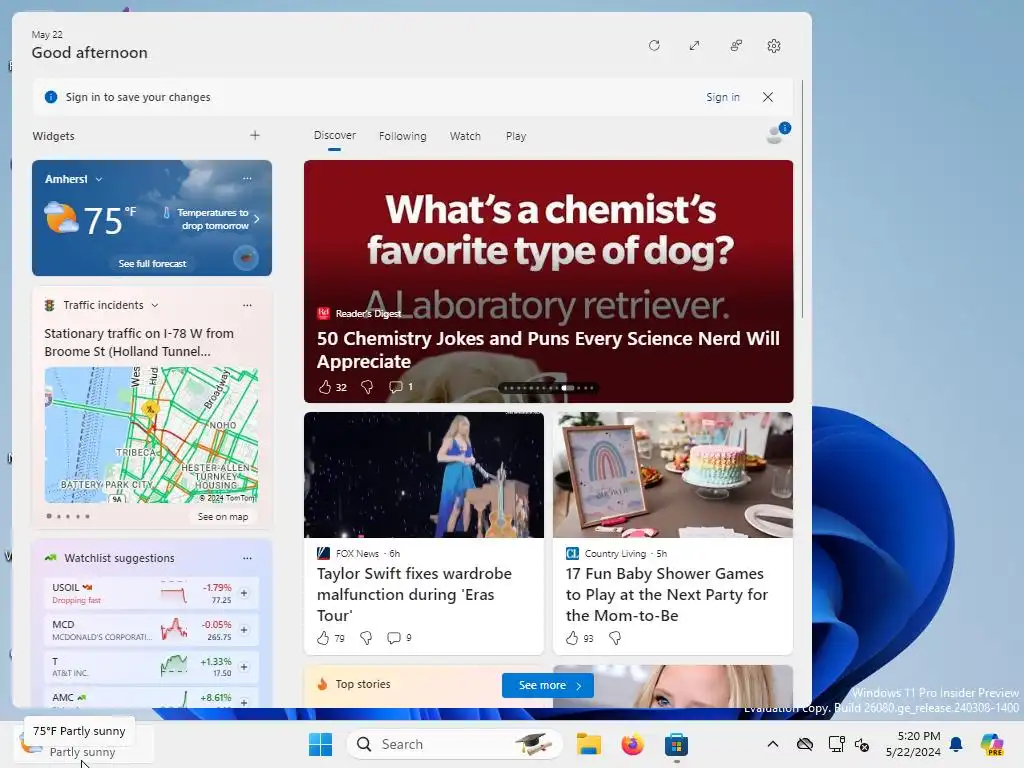
Task: Open Traffic incidents more options menu
Action: [x=247, y=305]
